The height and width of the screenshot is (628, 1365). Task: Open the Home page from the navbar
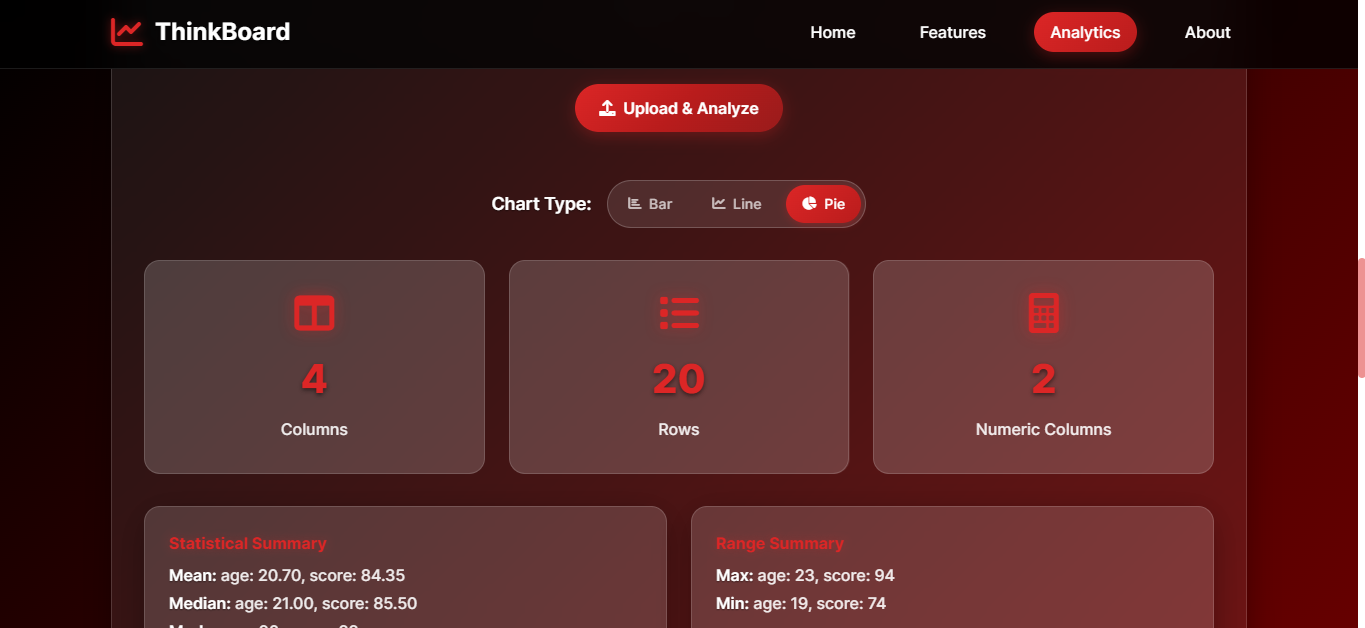832,32
